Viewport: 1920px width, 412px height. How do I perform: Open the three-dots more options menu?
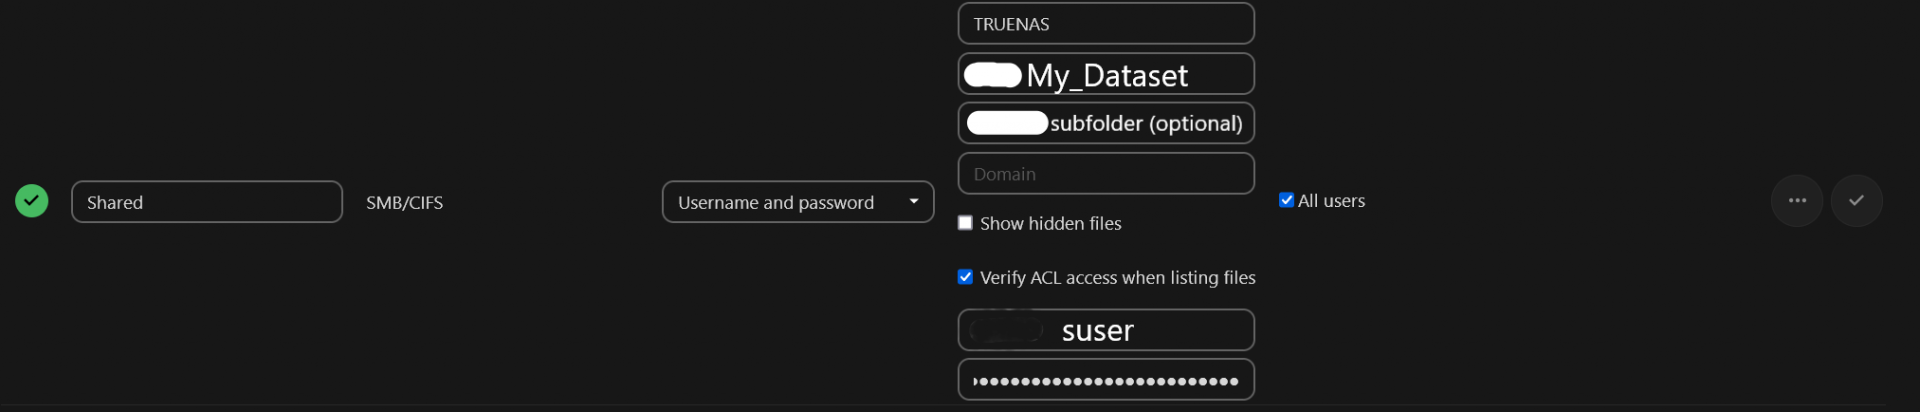click(x=1797, y=201)
